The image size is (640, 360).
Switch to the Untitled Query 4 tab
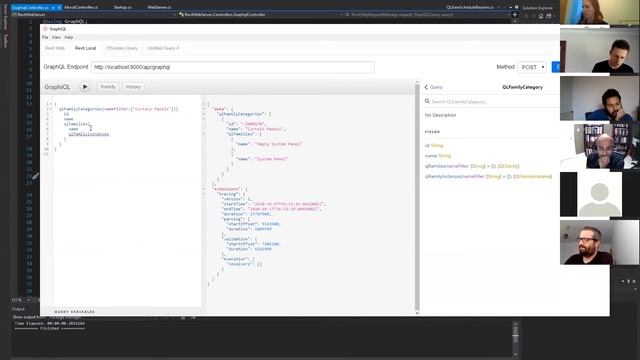[163, 48]
